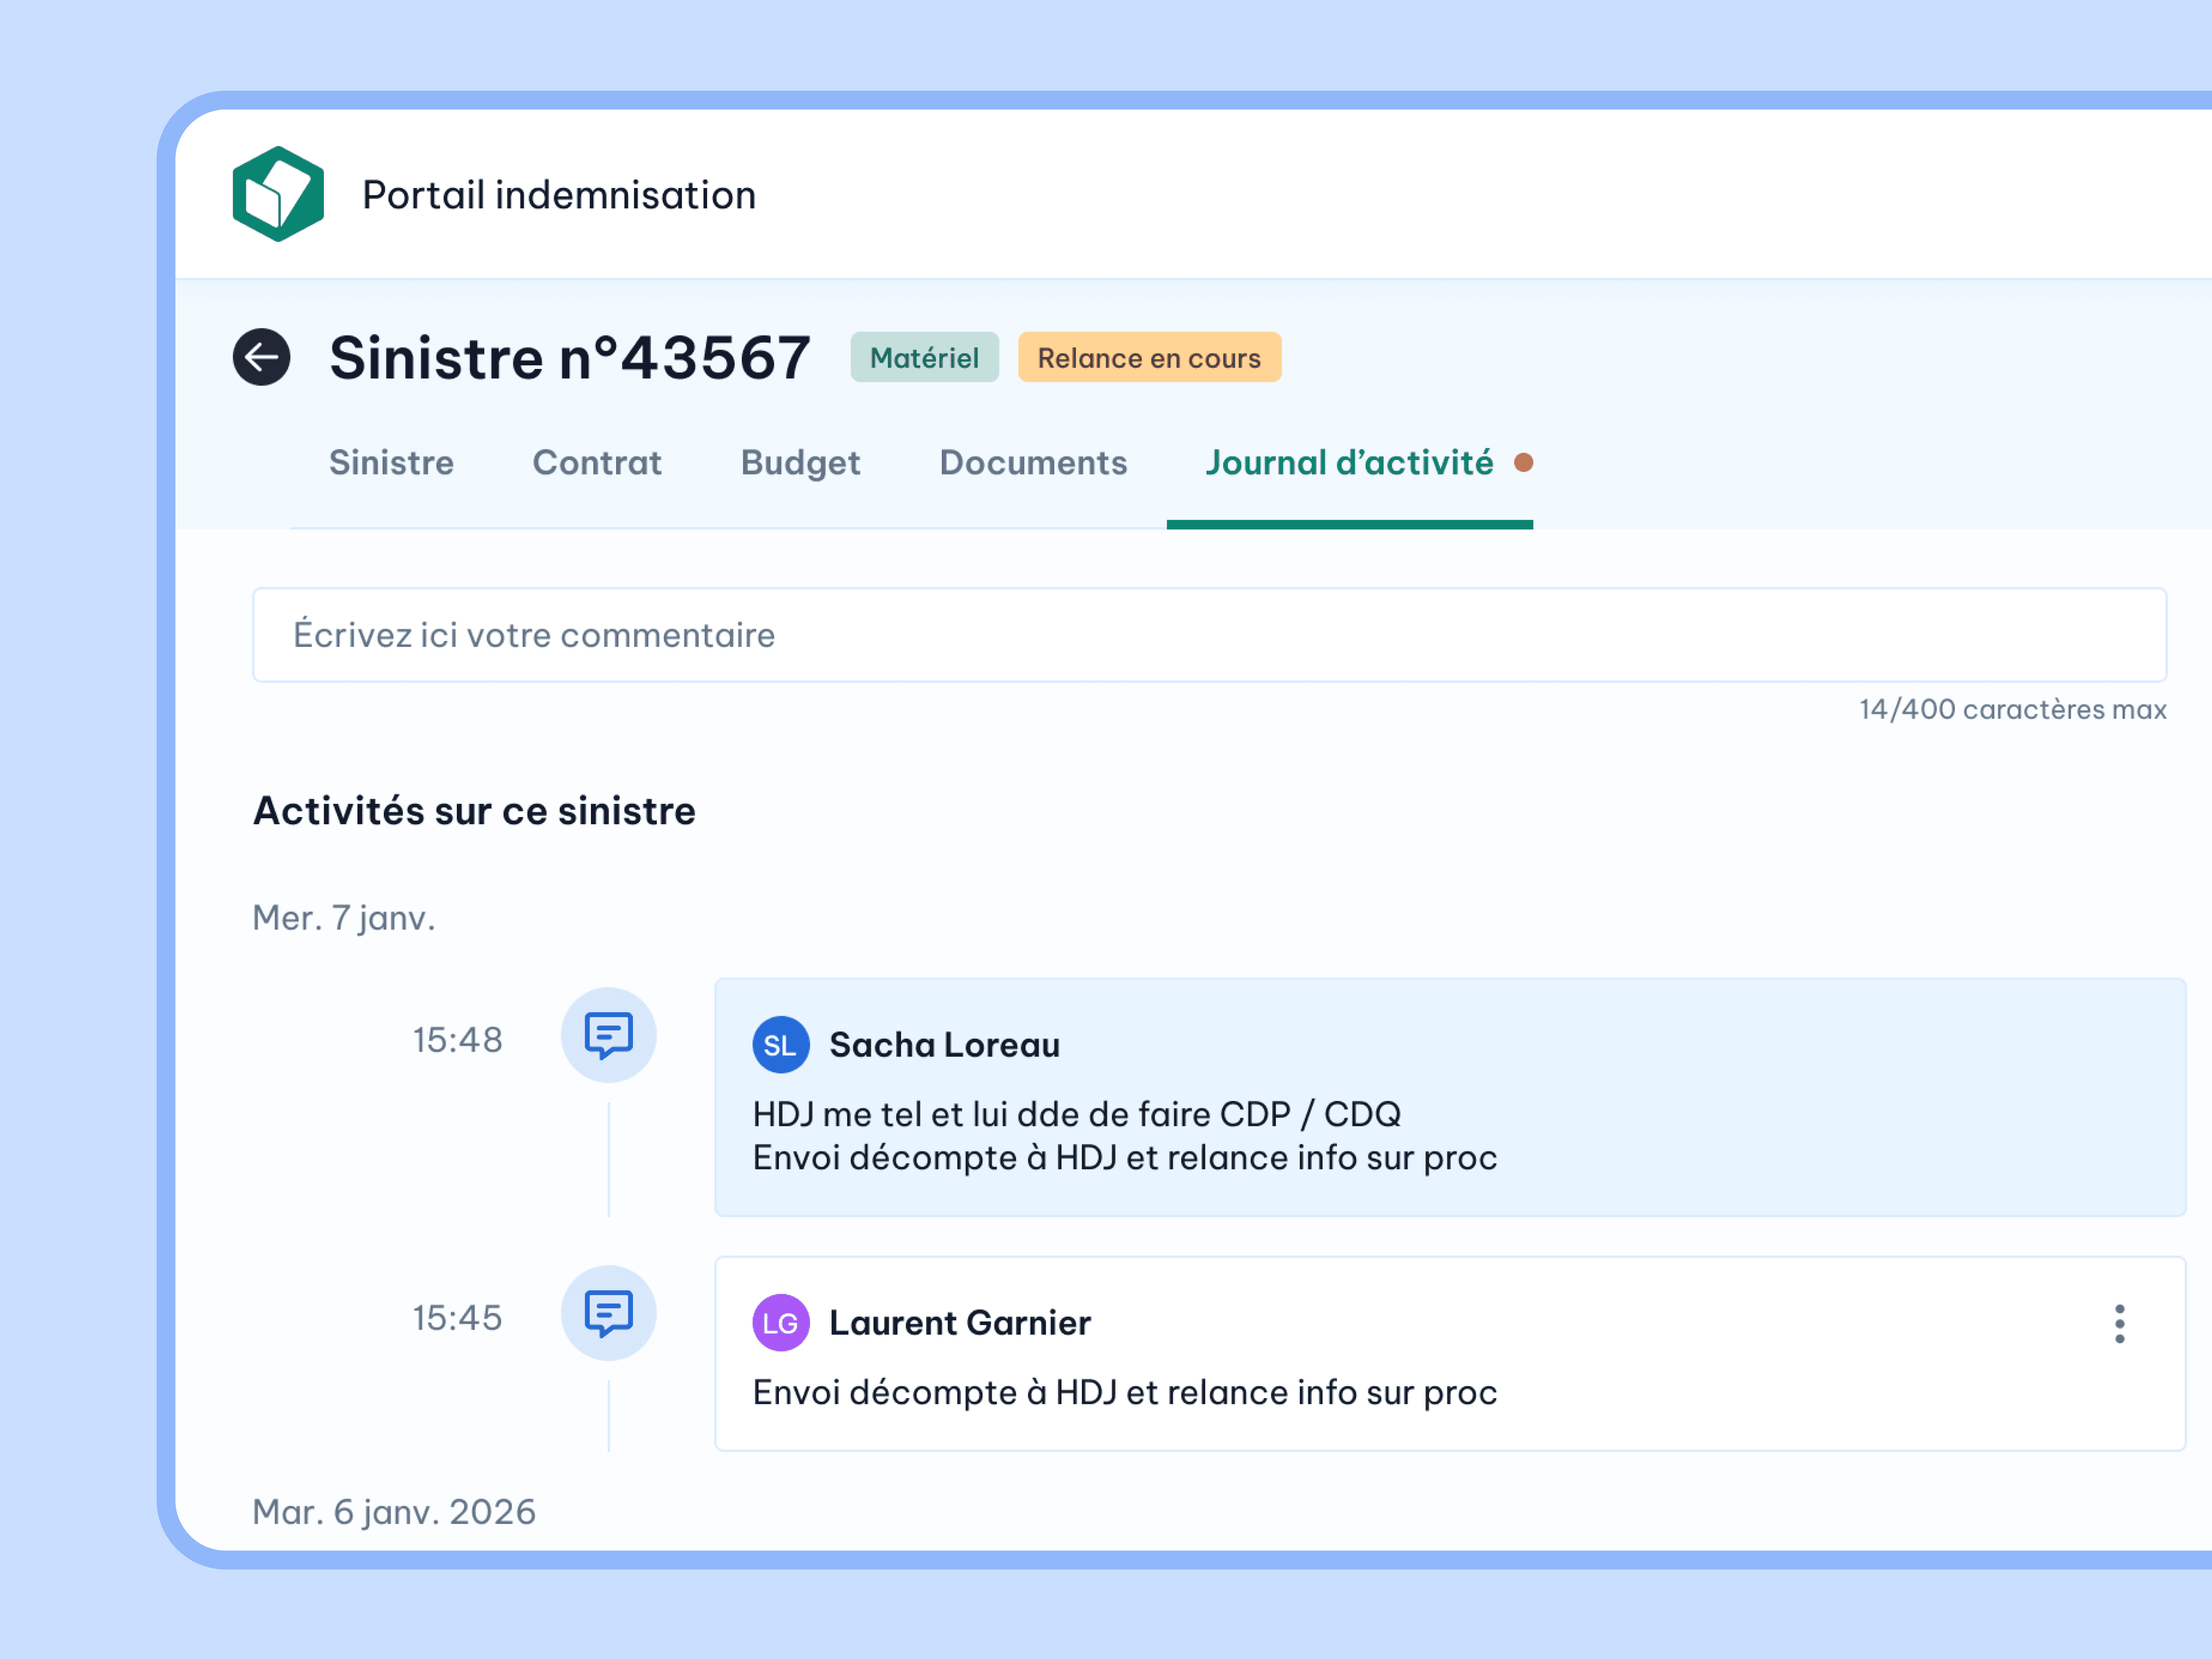Focus the Écrivez ici votre commentaire field
This screenshot has height=1659, width=2212.
coord(1209,635)
